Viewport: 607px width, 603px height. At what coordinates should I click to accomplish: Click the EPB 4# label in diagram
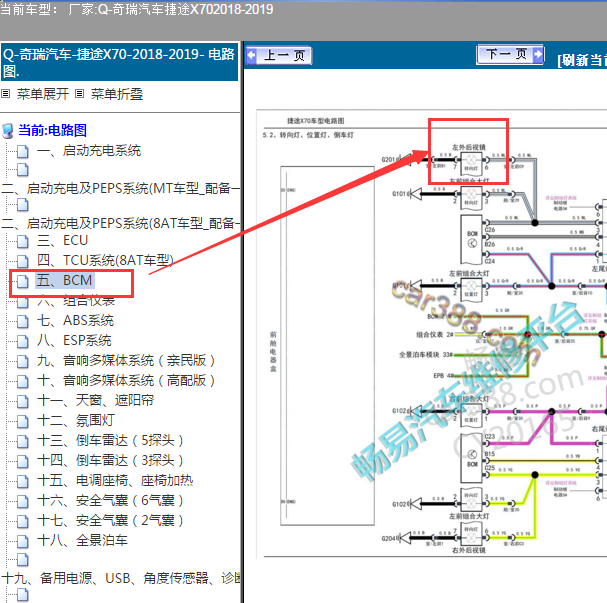tap(443, 375)
